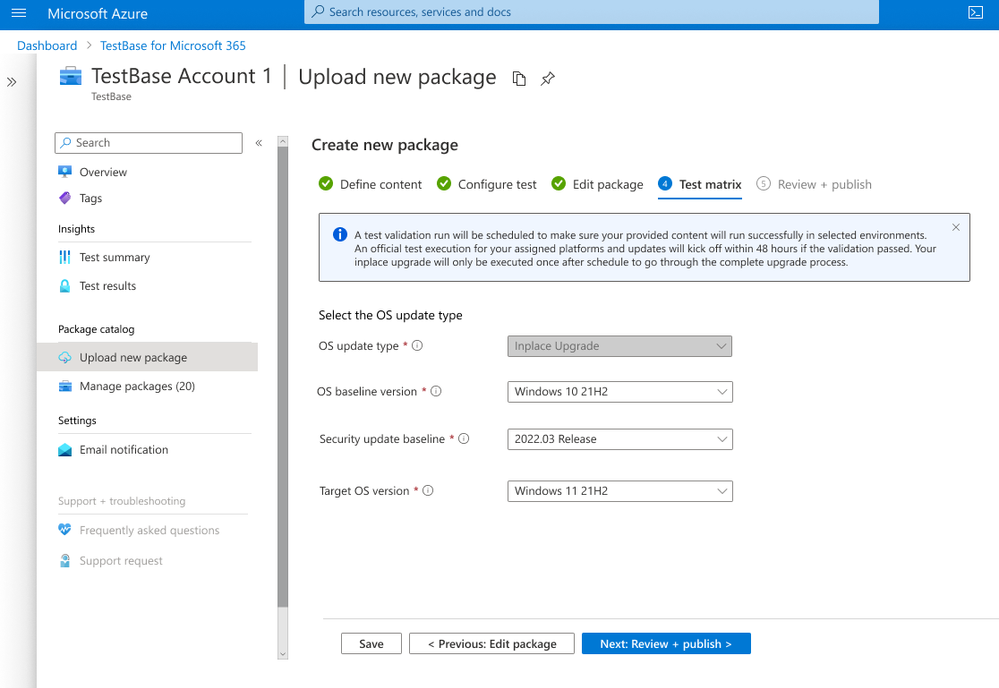Click the Save button
999x688 pixels.
(371, 643)
